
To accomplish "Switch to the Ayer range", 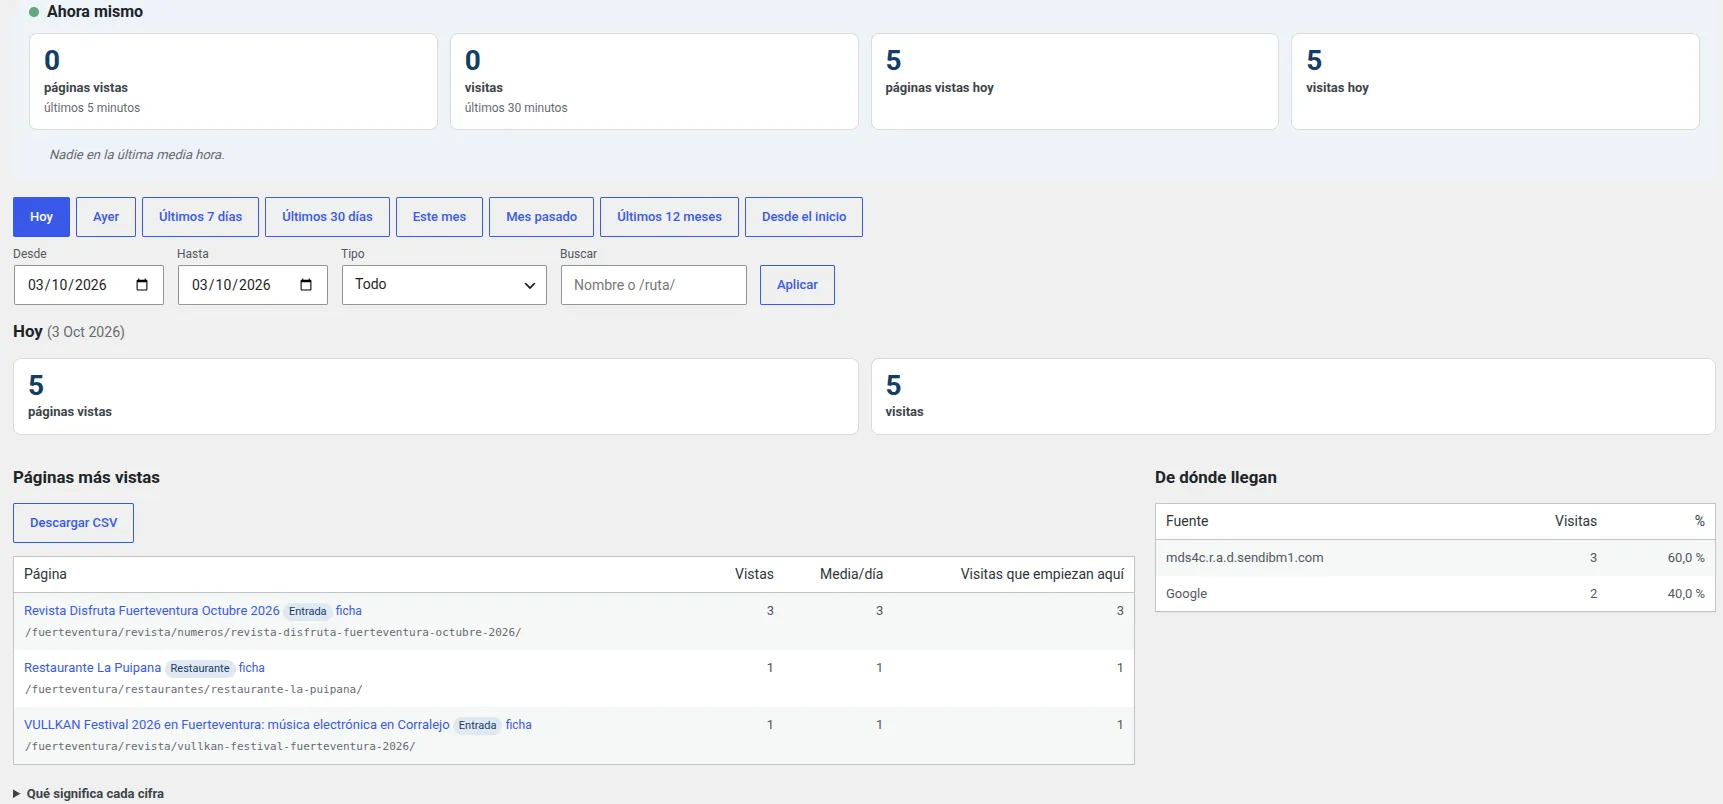I will (106, 217).
